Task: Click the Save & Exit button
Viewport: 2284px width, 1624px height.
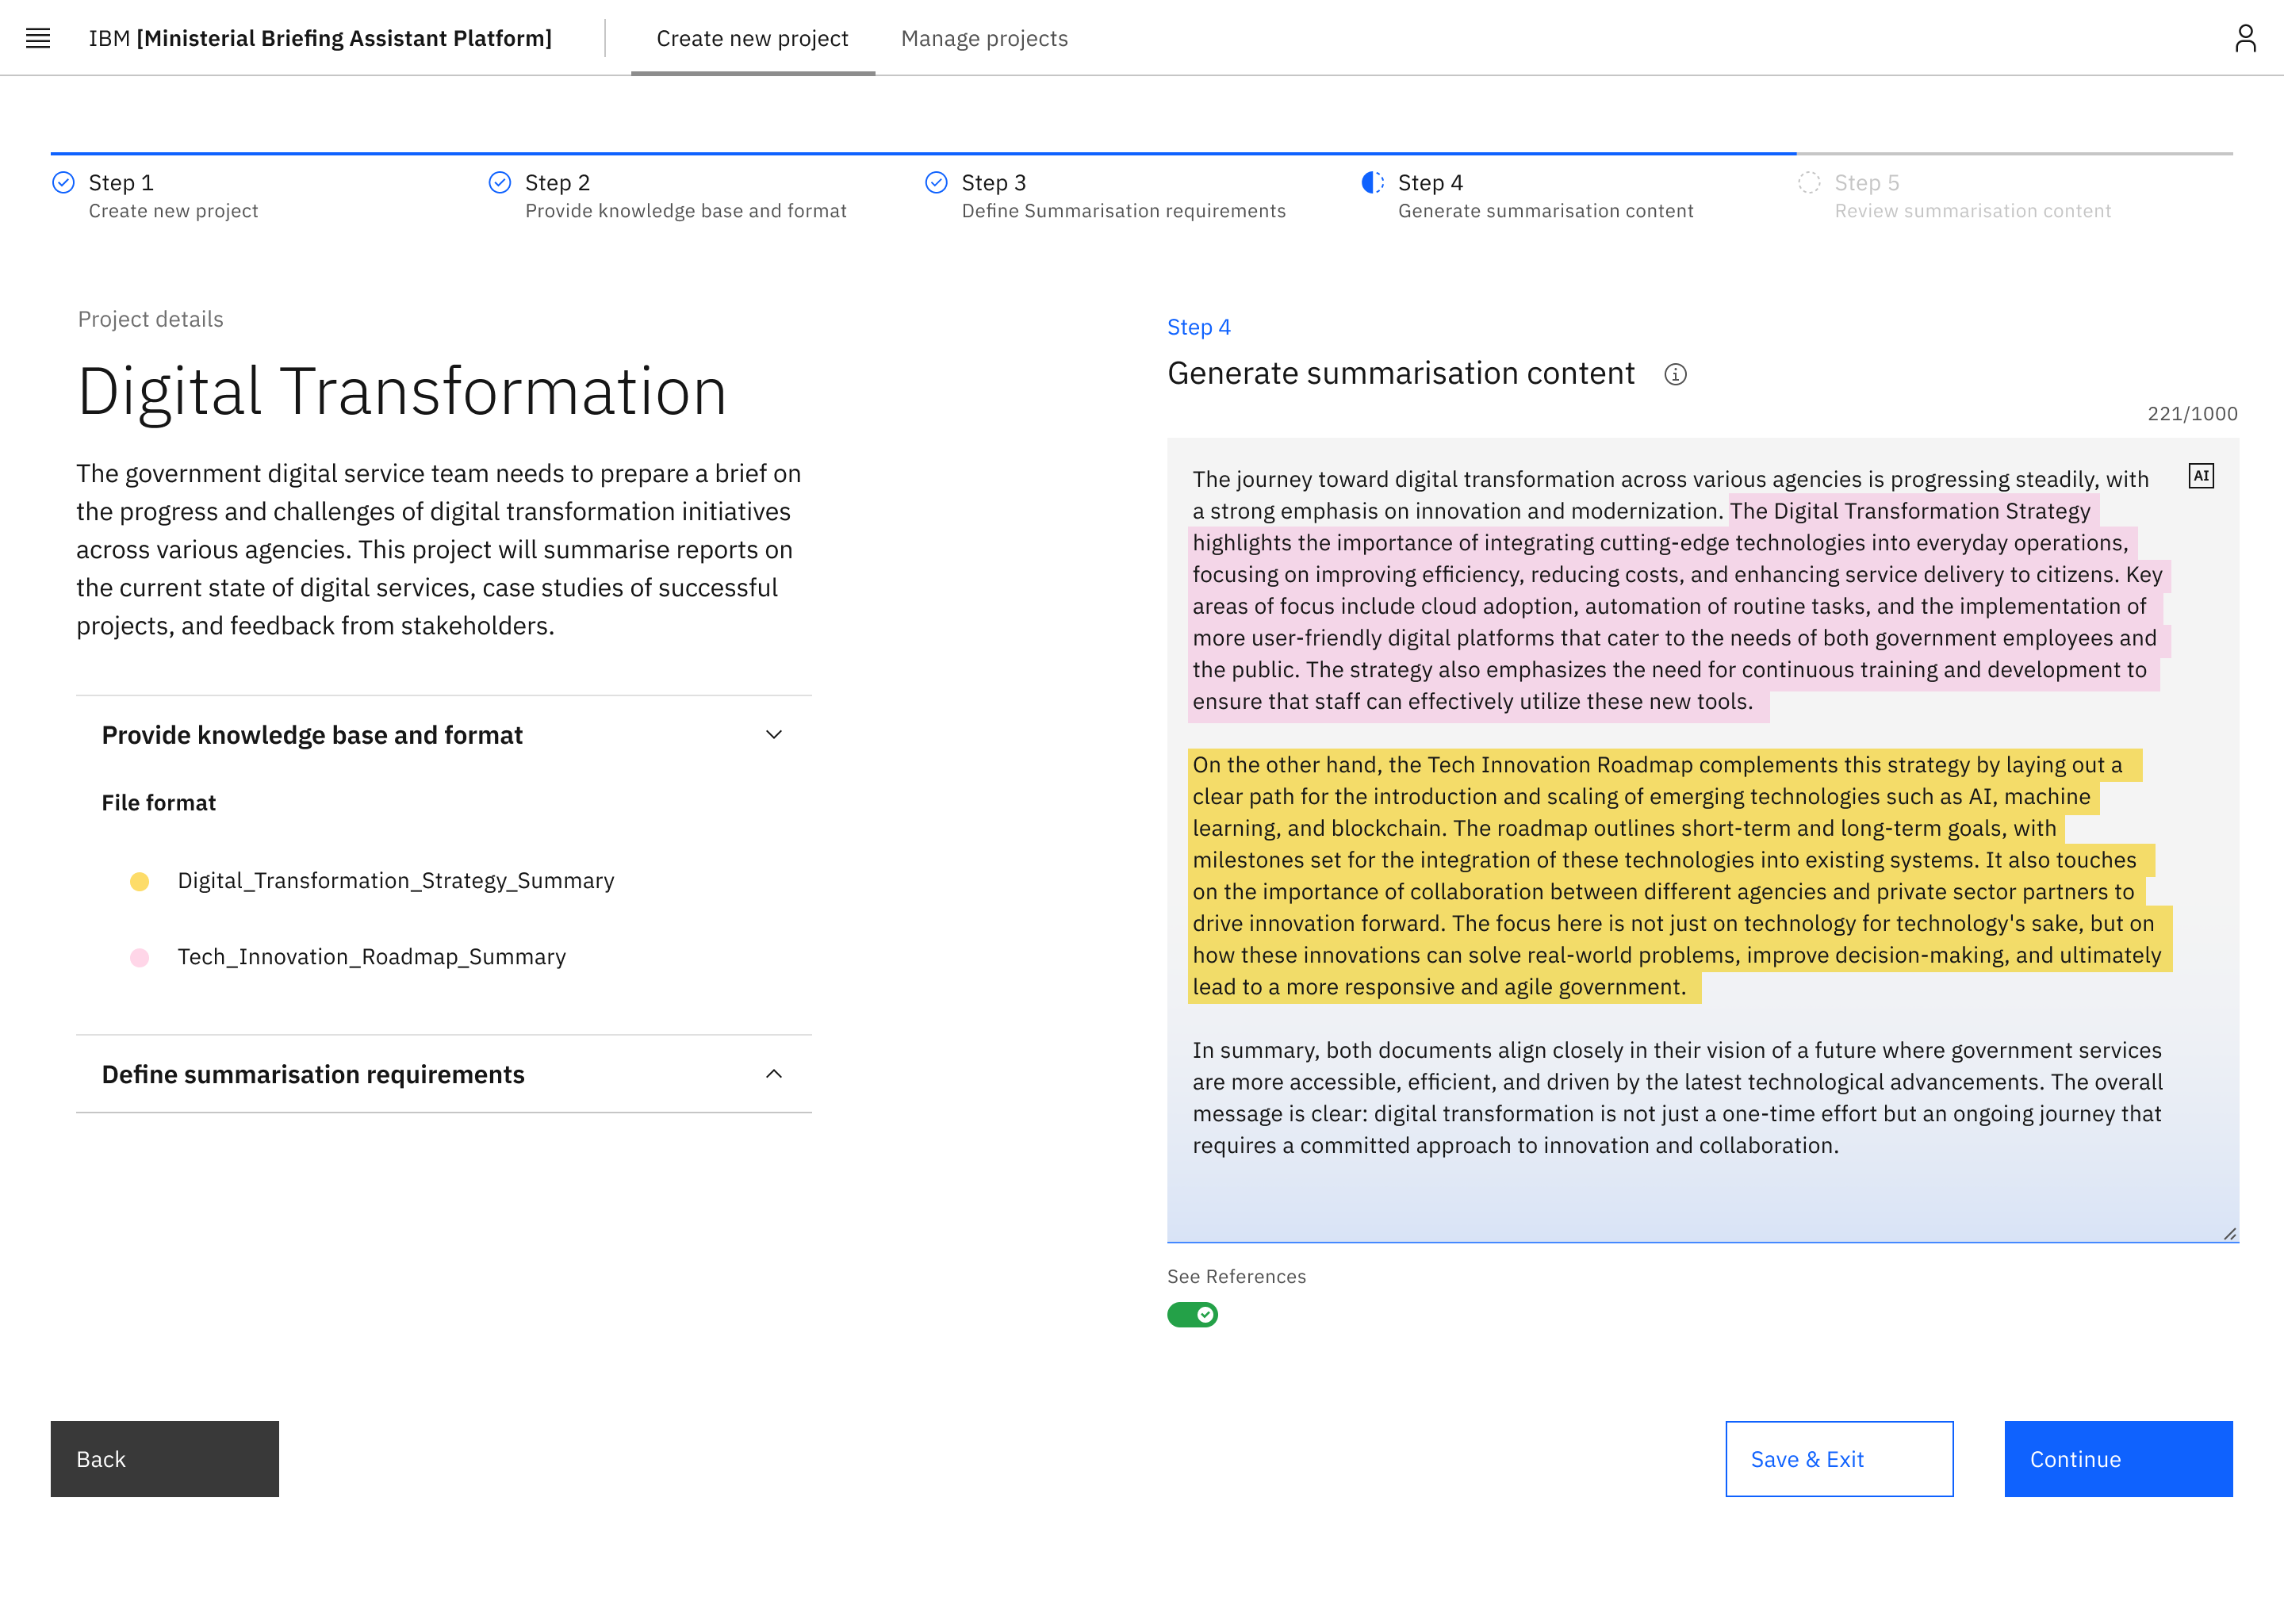Action: pos(1839,1459)
